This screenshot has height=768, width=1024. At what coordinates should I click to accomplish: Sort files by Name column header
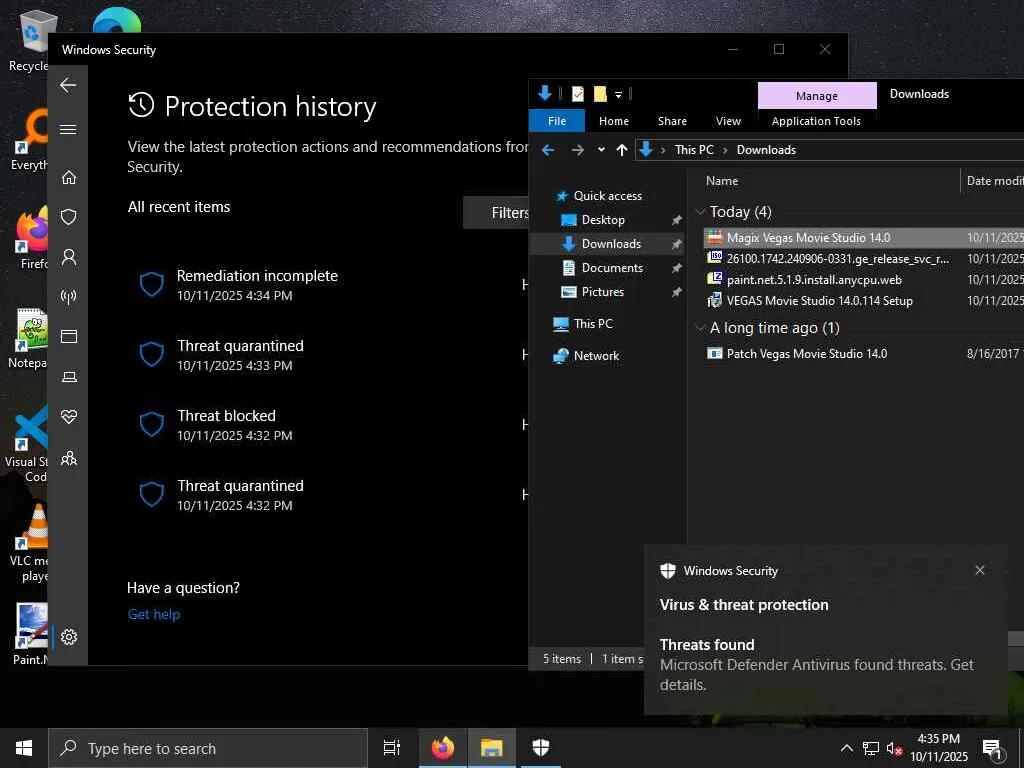722,181
